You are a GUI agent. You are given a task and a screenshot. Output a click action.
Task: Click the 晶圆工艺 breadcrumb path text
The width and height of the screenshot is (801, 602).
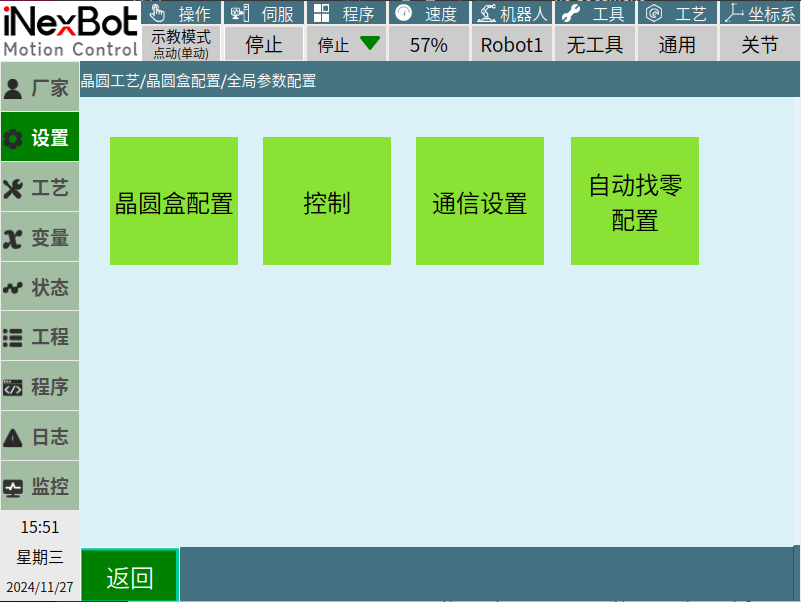click(110, 81)
